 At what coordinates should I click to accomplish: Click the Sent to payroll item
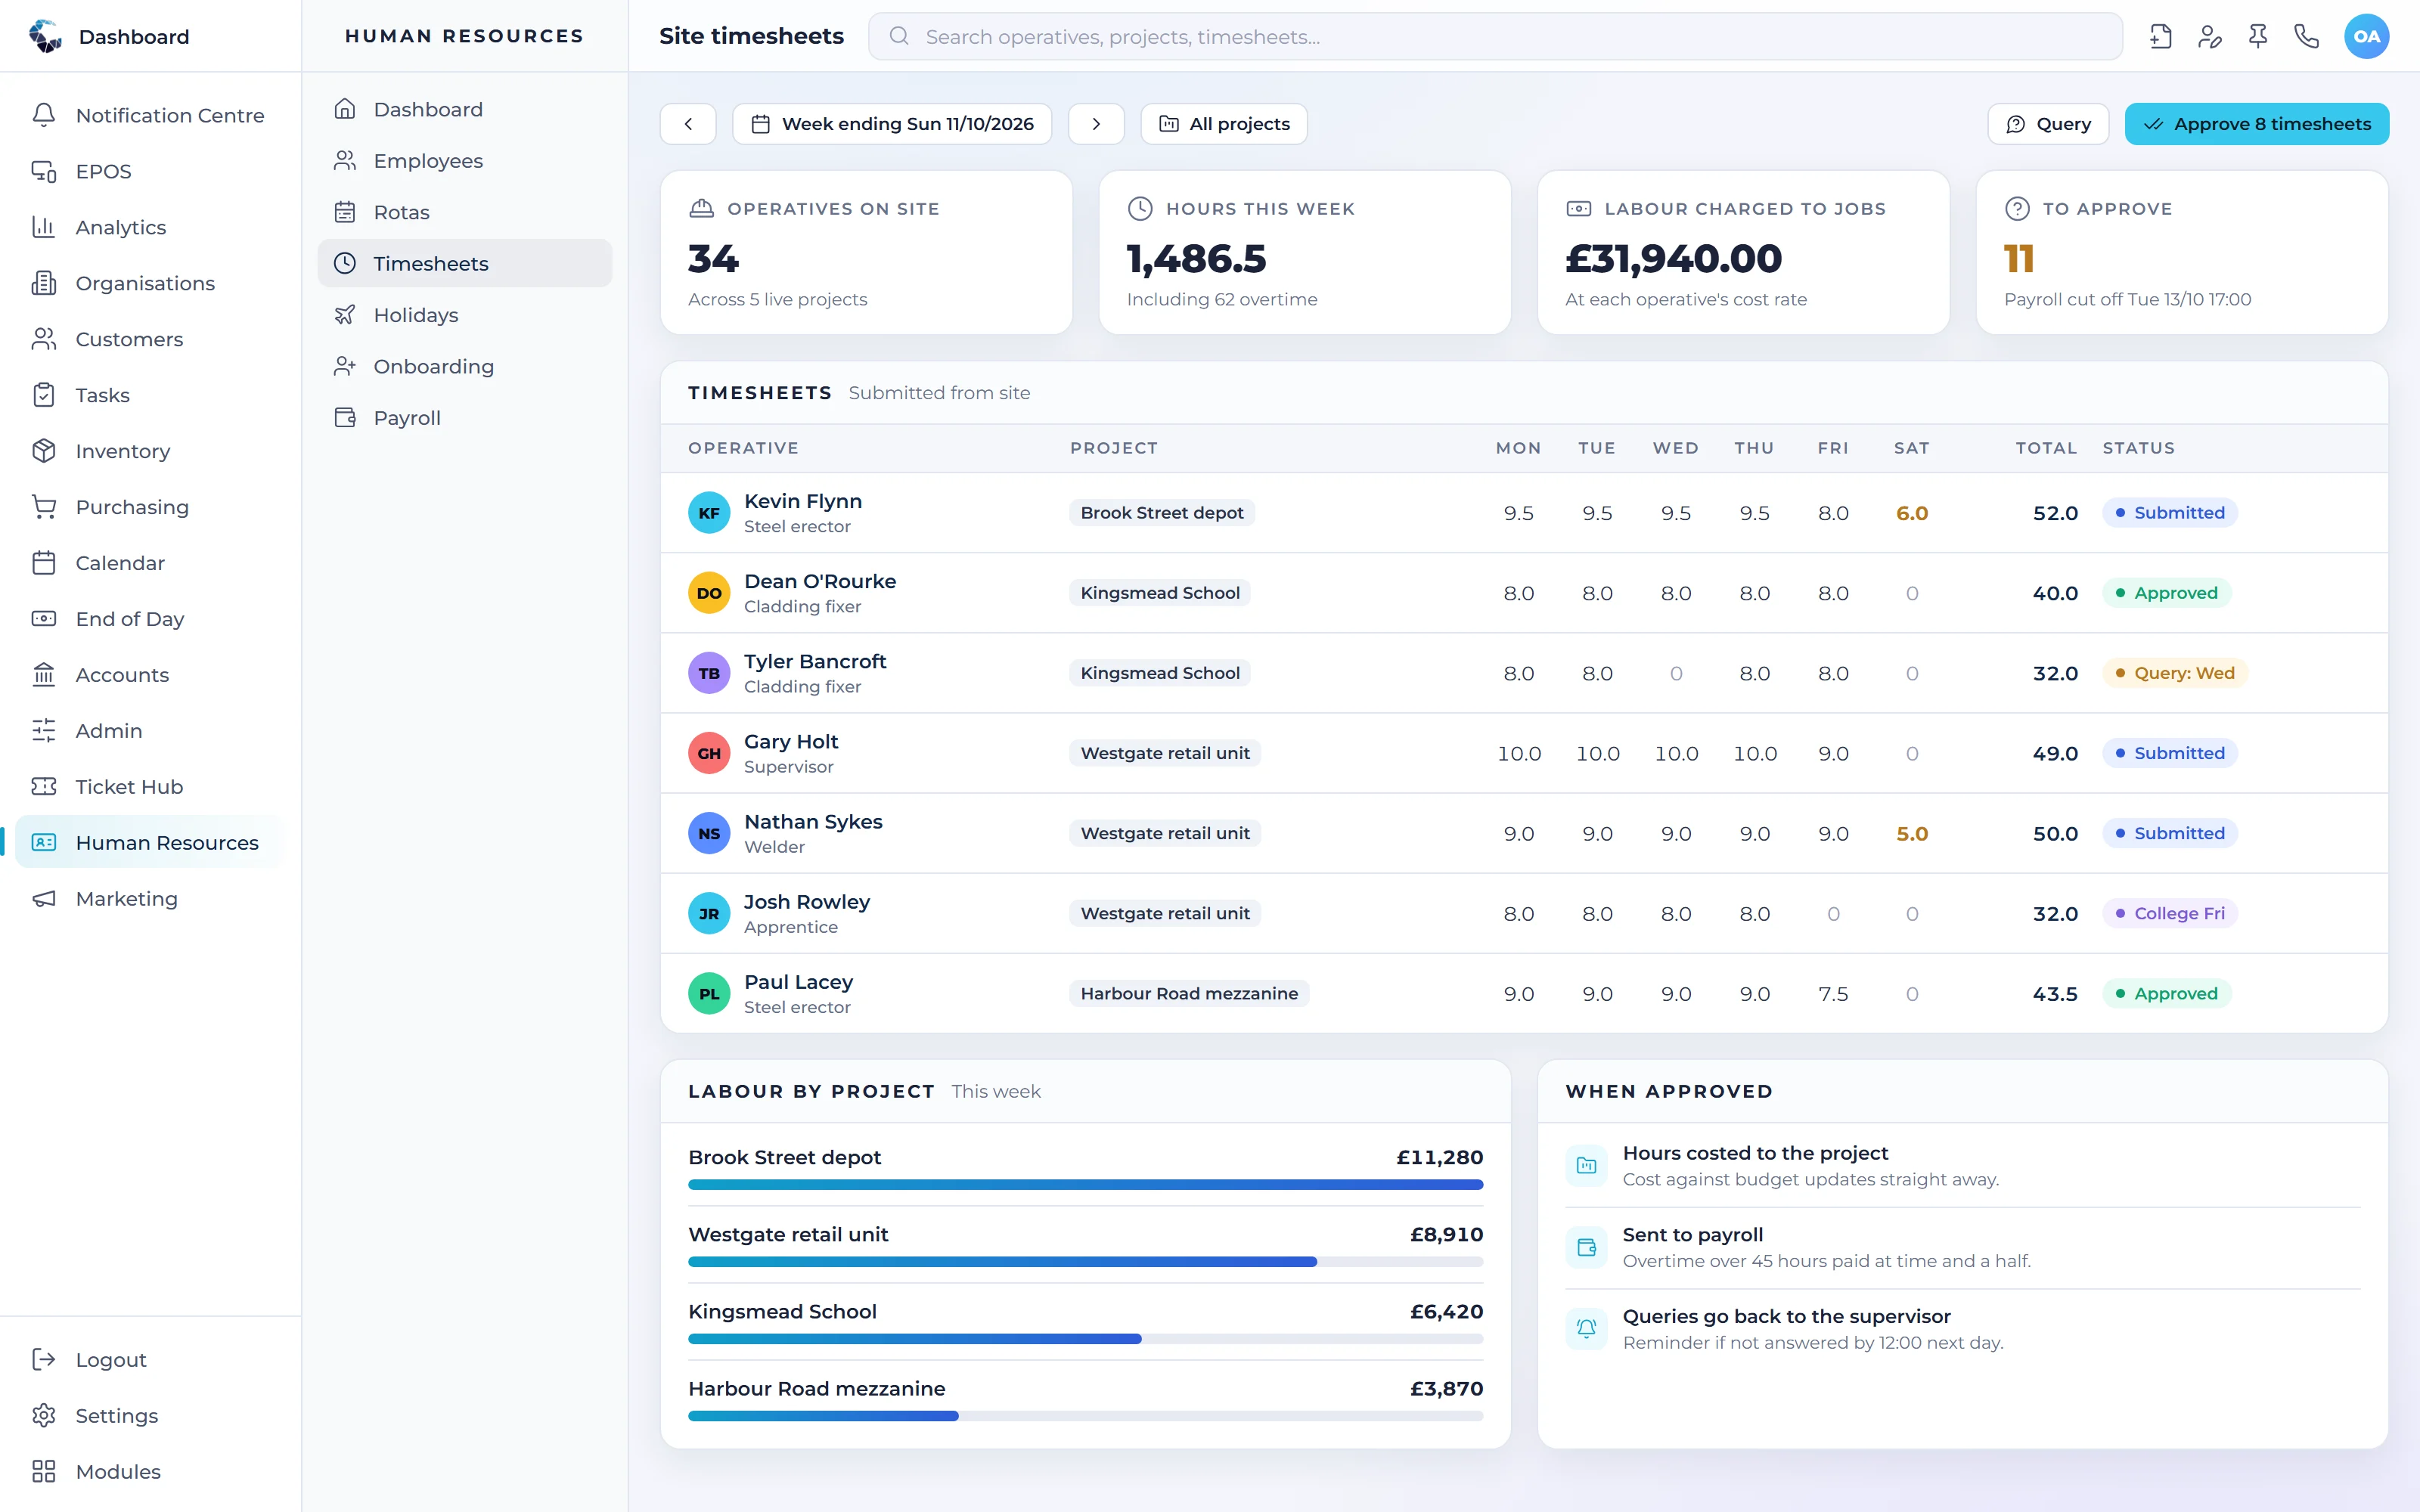pyautogui.click(x=1962, y=1247)
